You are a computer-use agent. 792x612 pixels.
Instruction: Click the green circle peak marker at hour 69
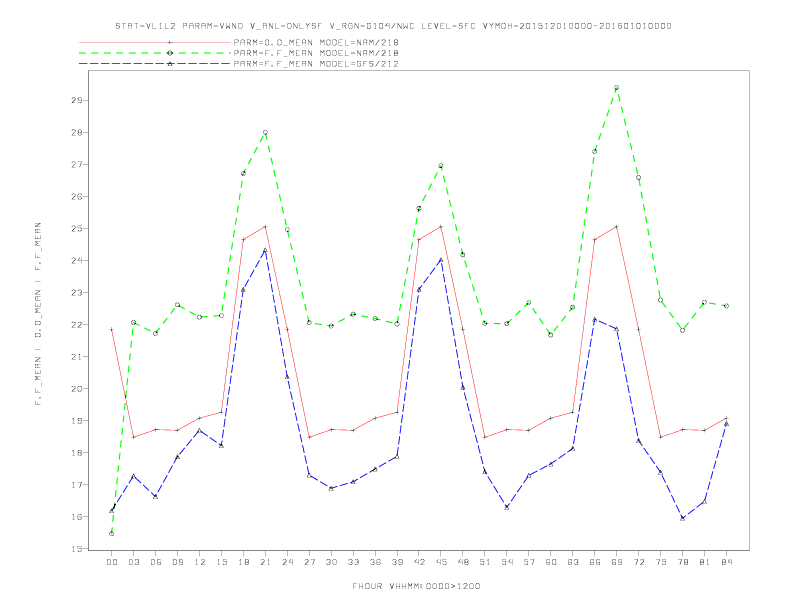pos(616,88)
